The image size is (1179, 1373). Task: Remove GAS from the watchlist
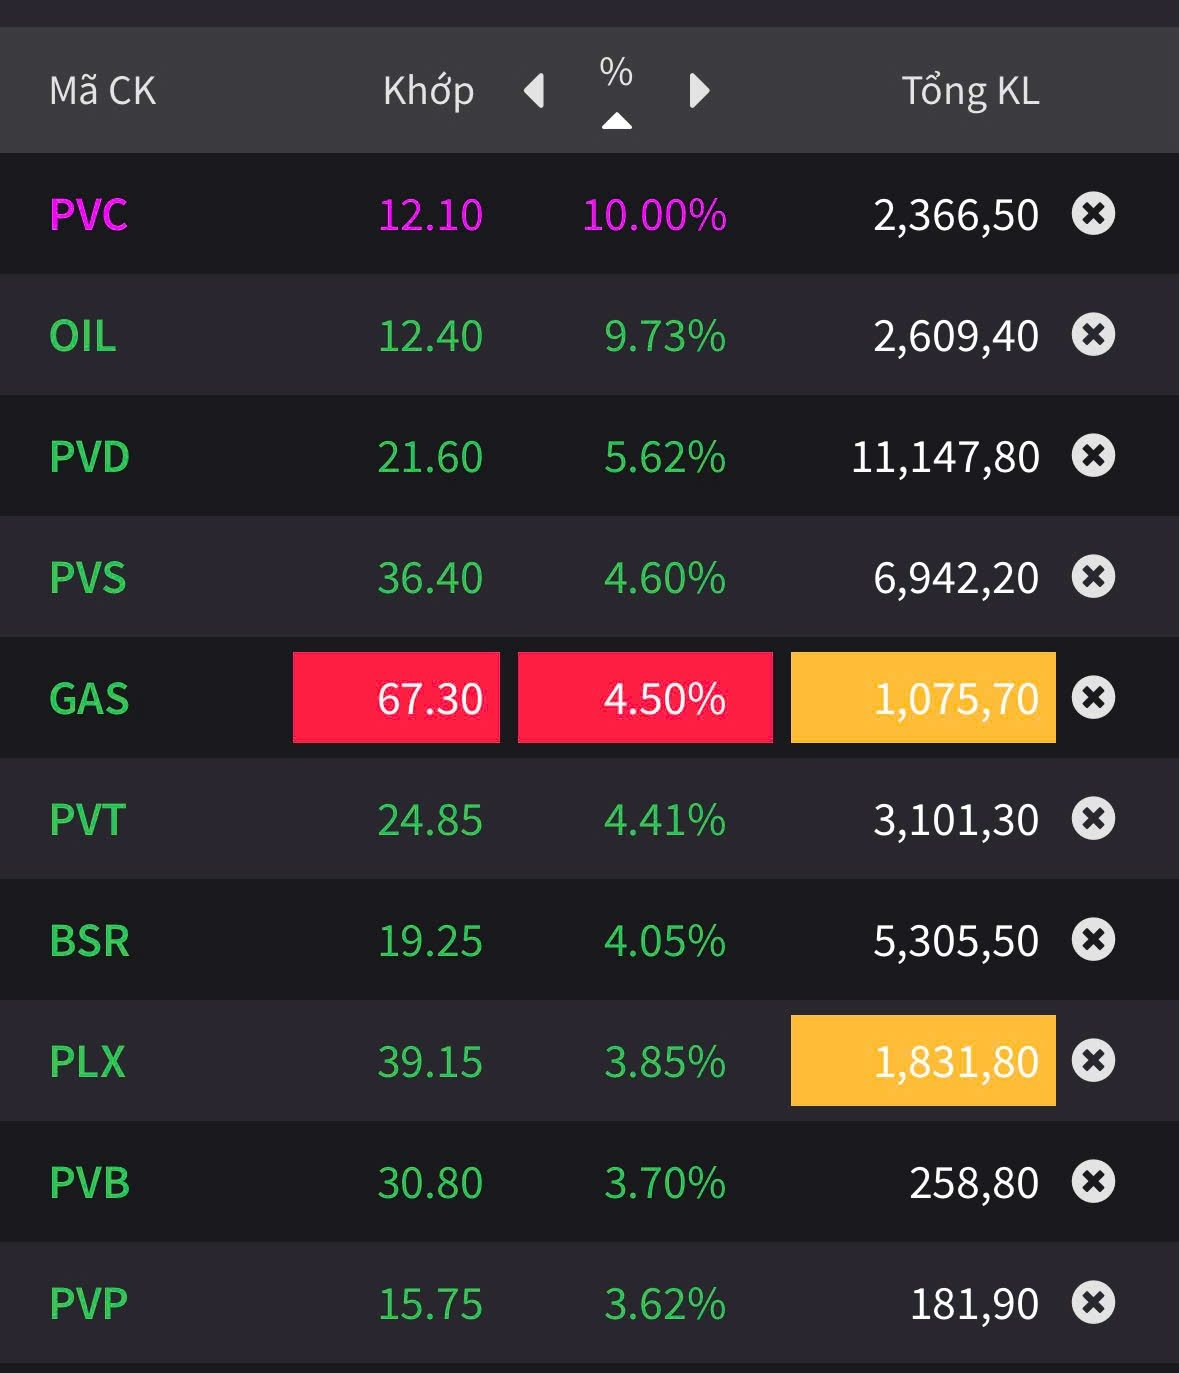pyautogui.click(x=1093, y=698)
